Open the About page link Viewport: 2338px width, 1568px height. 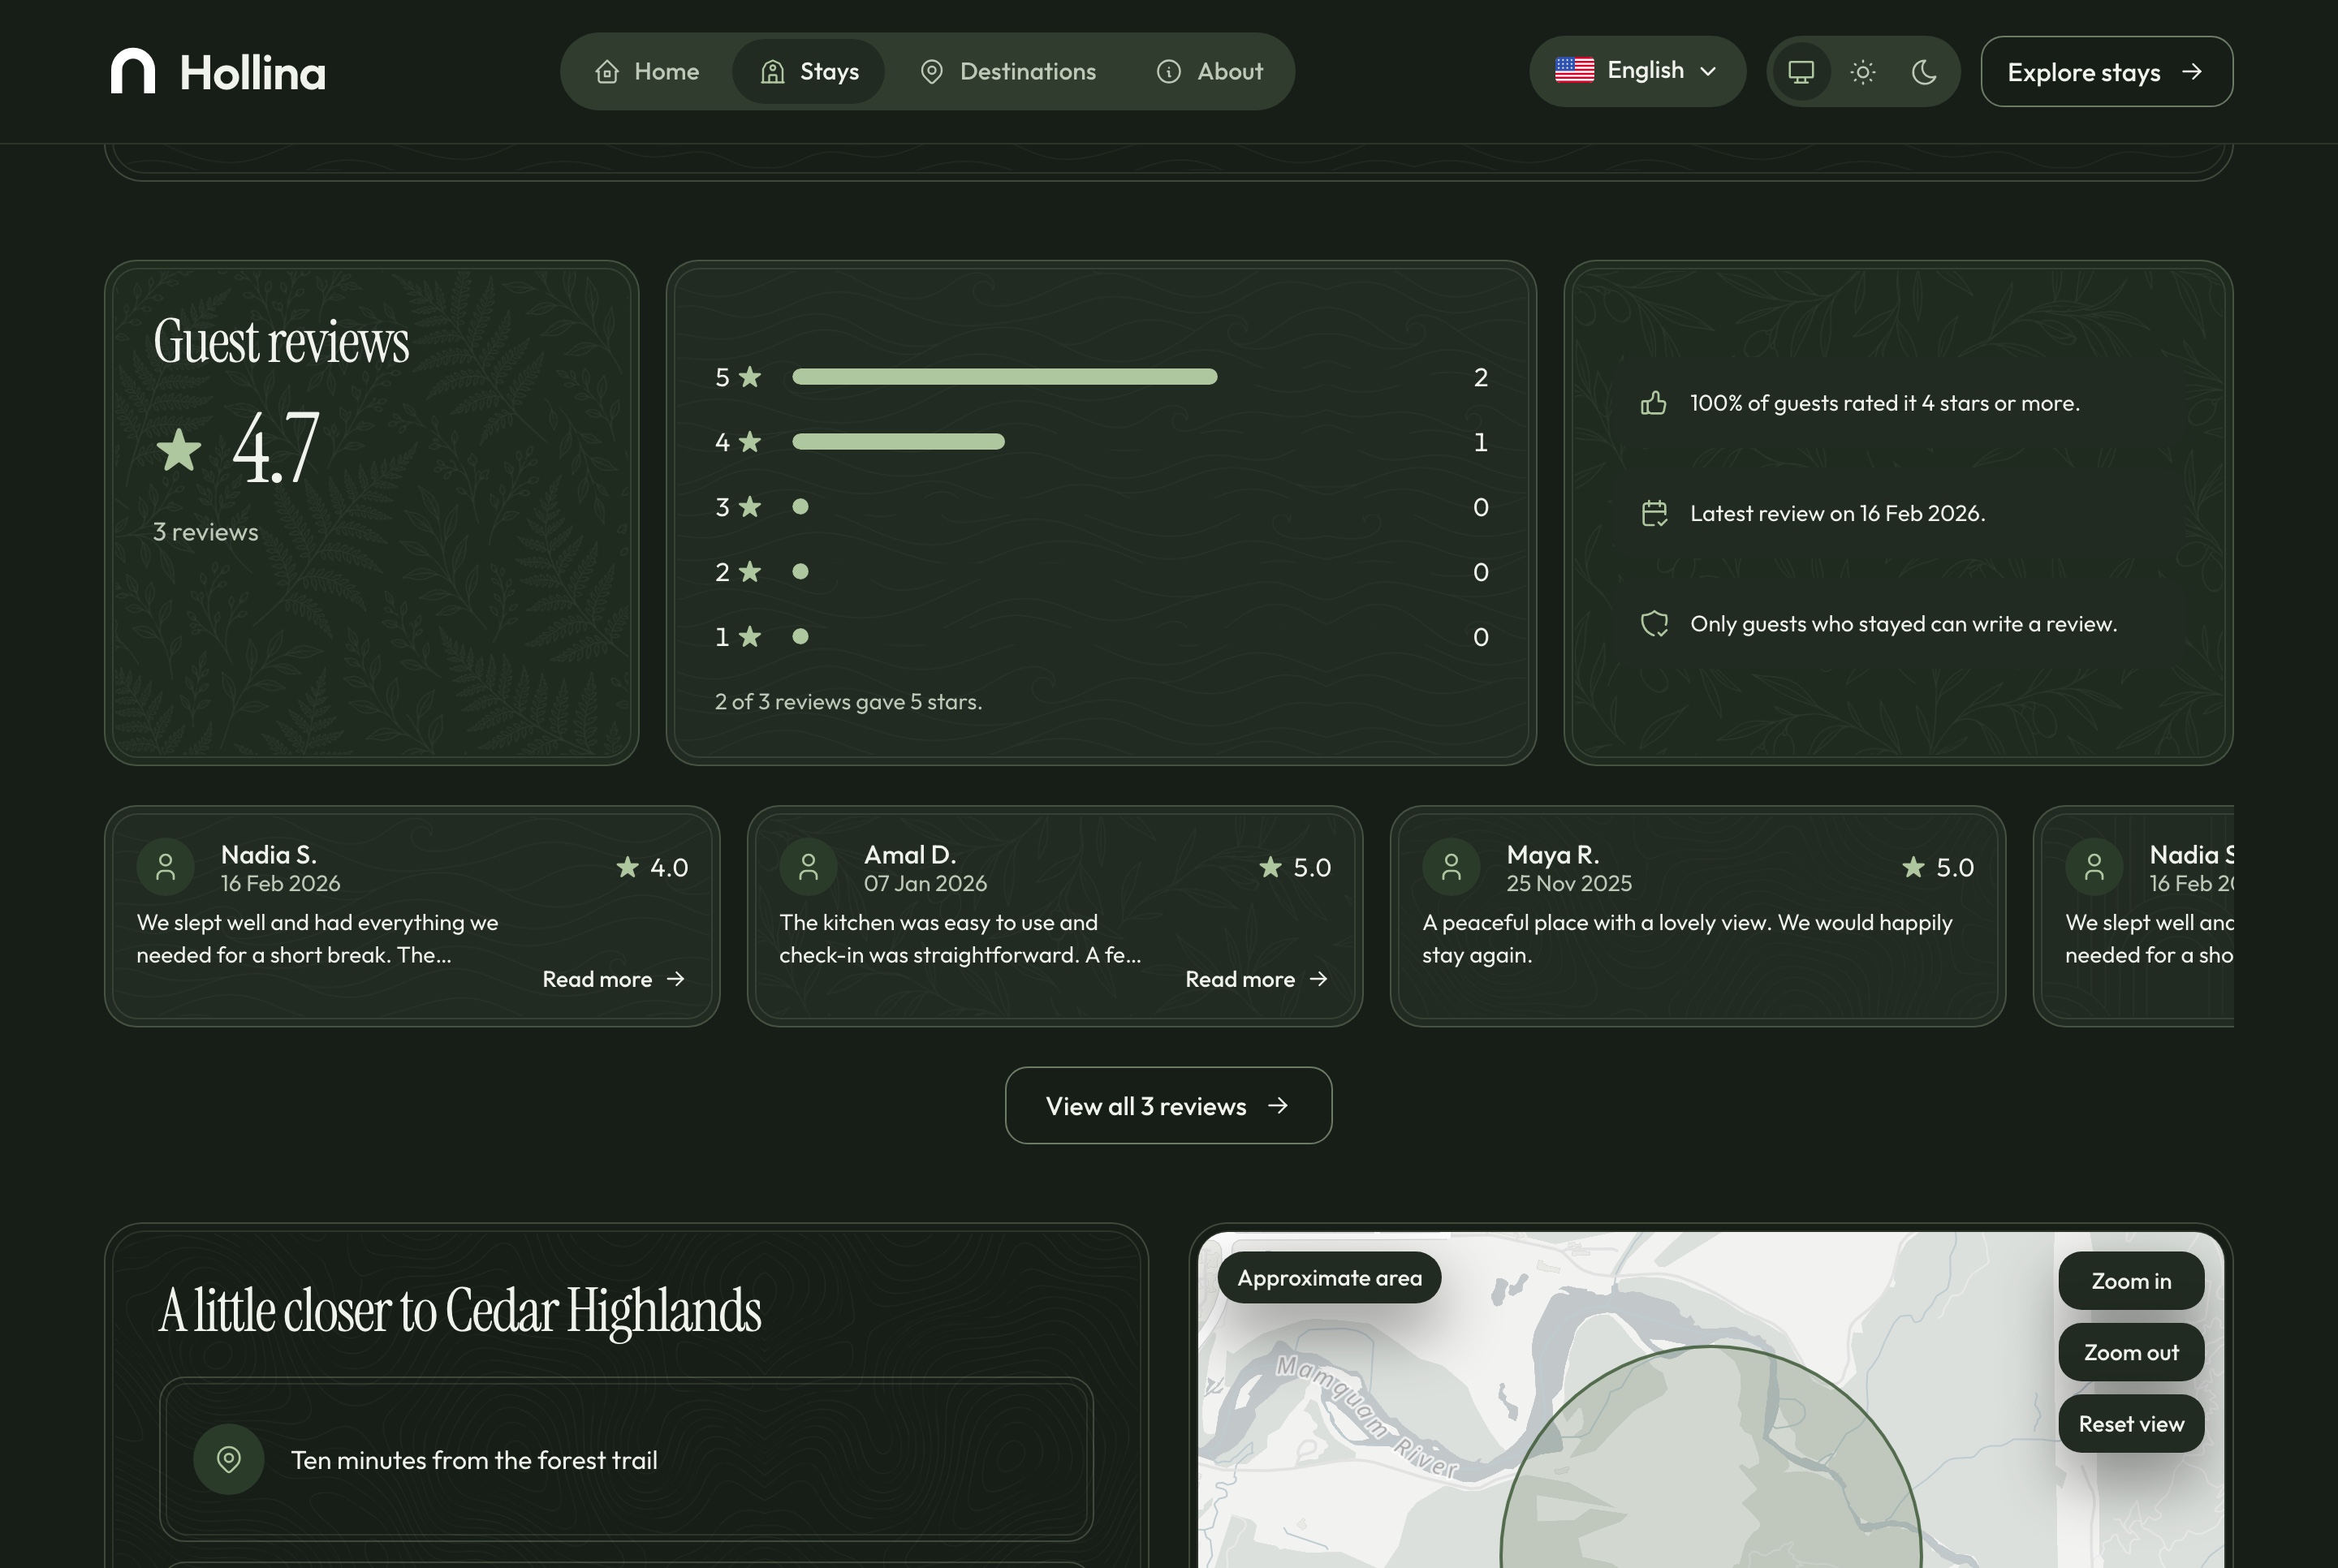pyautogui.click(x=1209, y=72)
